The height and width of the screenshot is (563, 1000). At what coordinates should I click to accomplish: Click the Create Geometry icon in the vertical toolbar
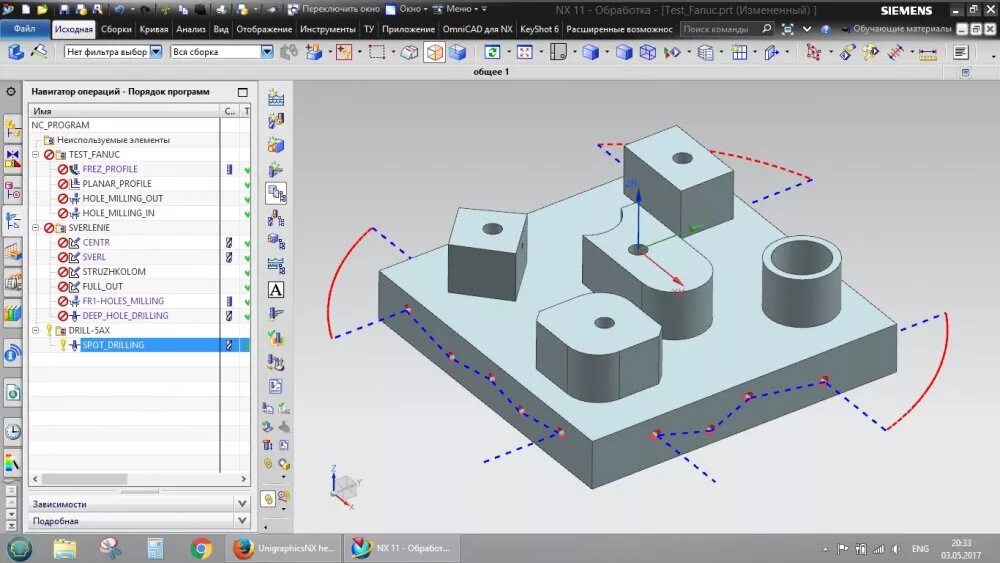click(x=276, y=145)
